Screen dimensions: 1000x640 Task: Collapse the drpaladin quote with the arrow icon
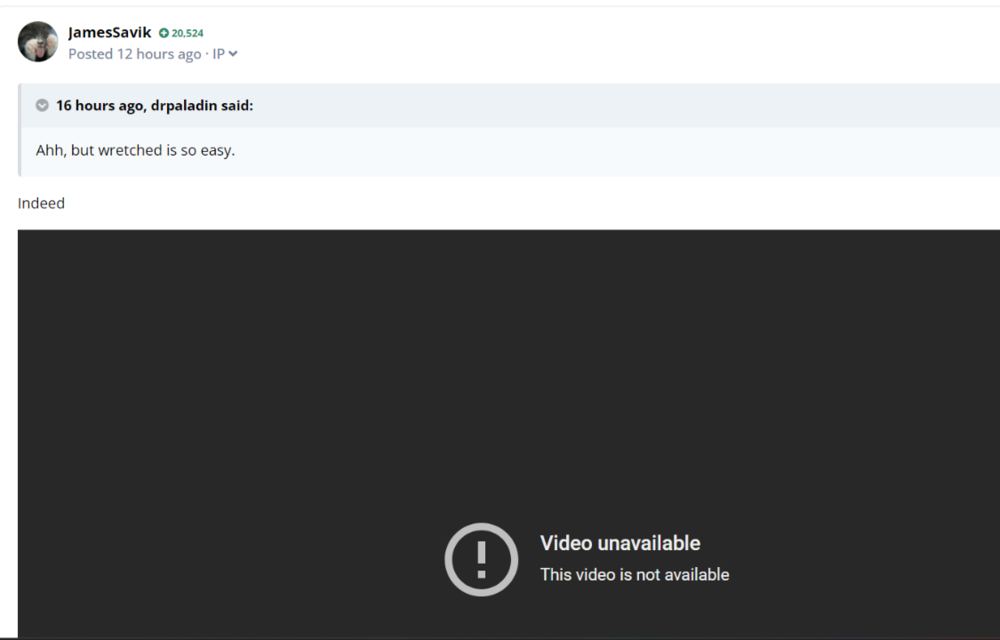42,105
